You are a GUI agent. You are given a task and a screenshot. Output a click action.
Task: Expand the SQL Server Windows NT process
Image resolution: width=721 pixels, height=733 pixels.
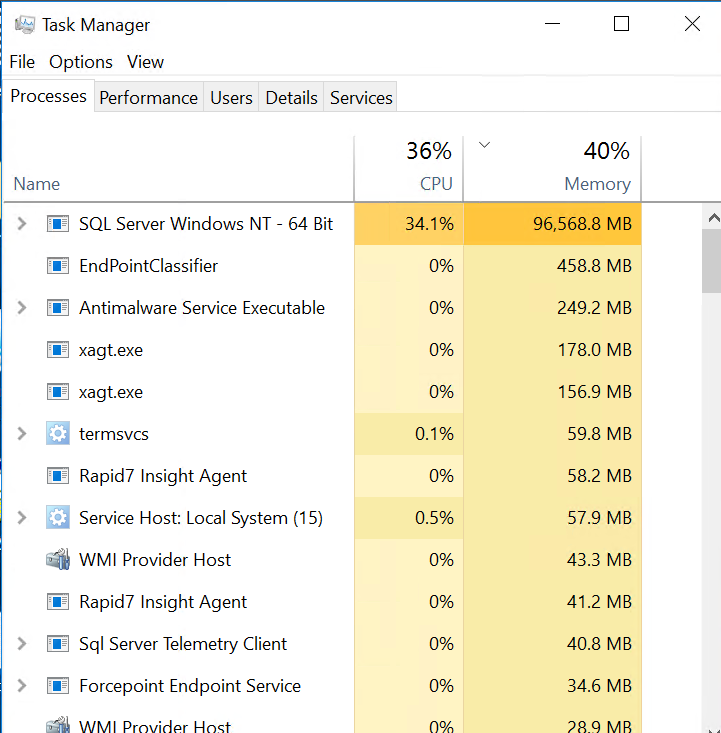coord(22,223)
